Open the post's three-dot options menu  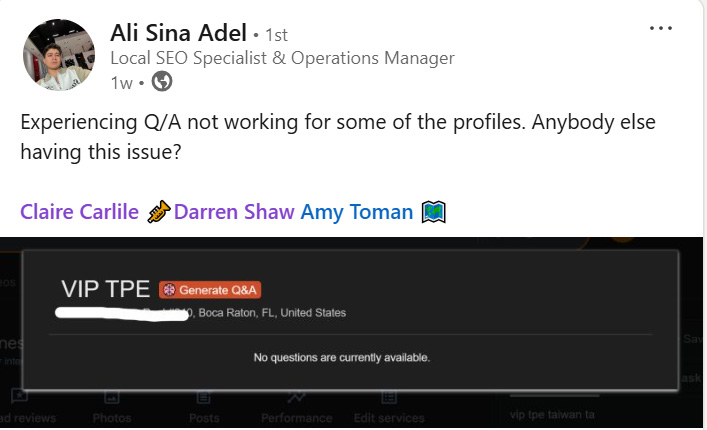(661, 29)
